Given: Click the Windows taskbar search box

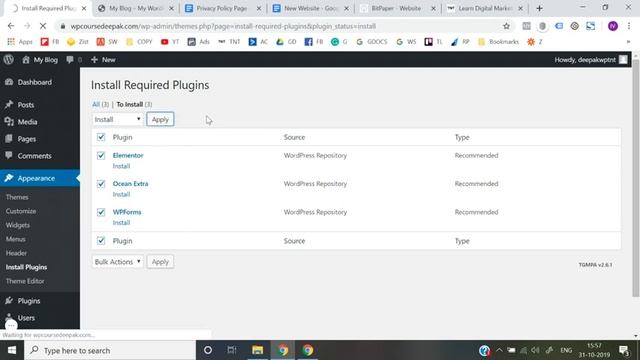Looking at the screenshot, I should tap(110, 350).
